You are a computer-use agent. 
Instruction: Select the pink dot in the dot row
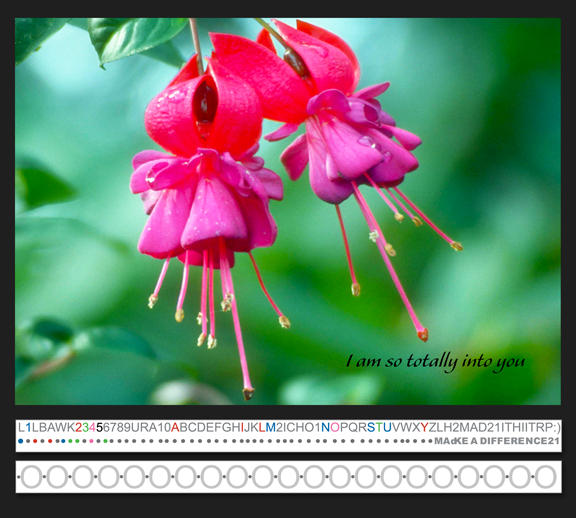click(91, 441)
